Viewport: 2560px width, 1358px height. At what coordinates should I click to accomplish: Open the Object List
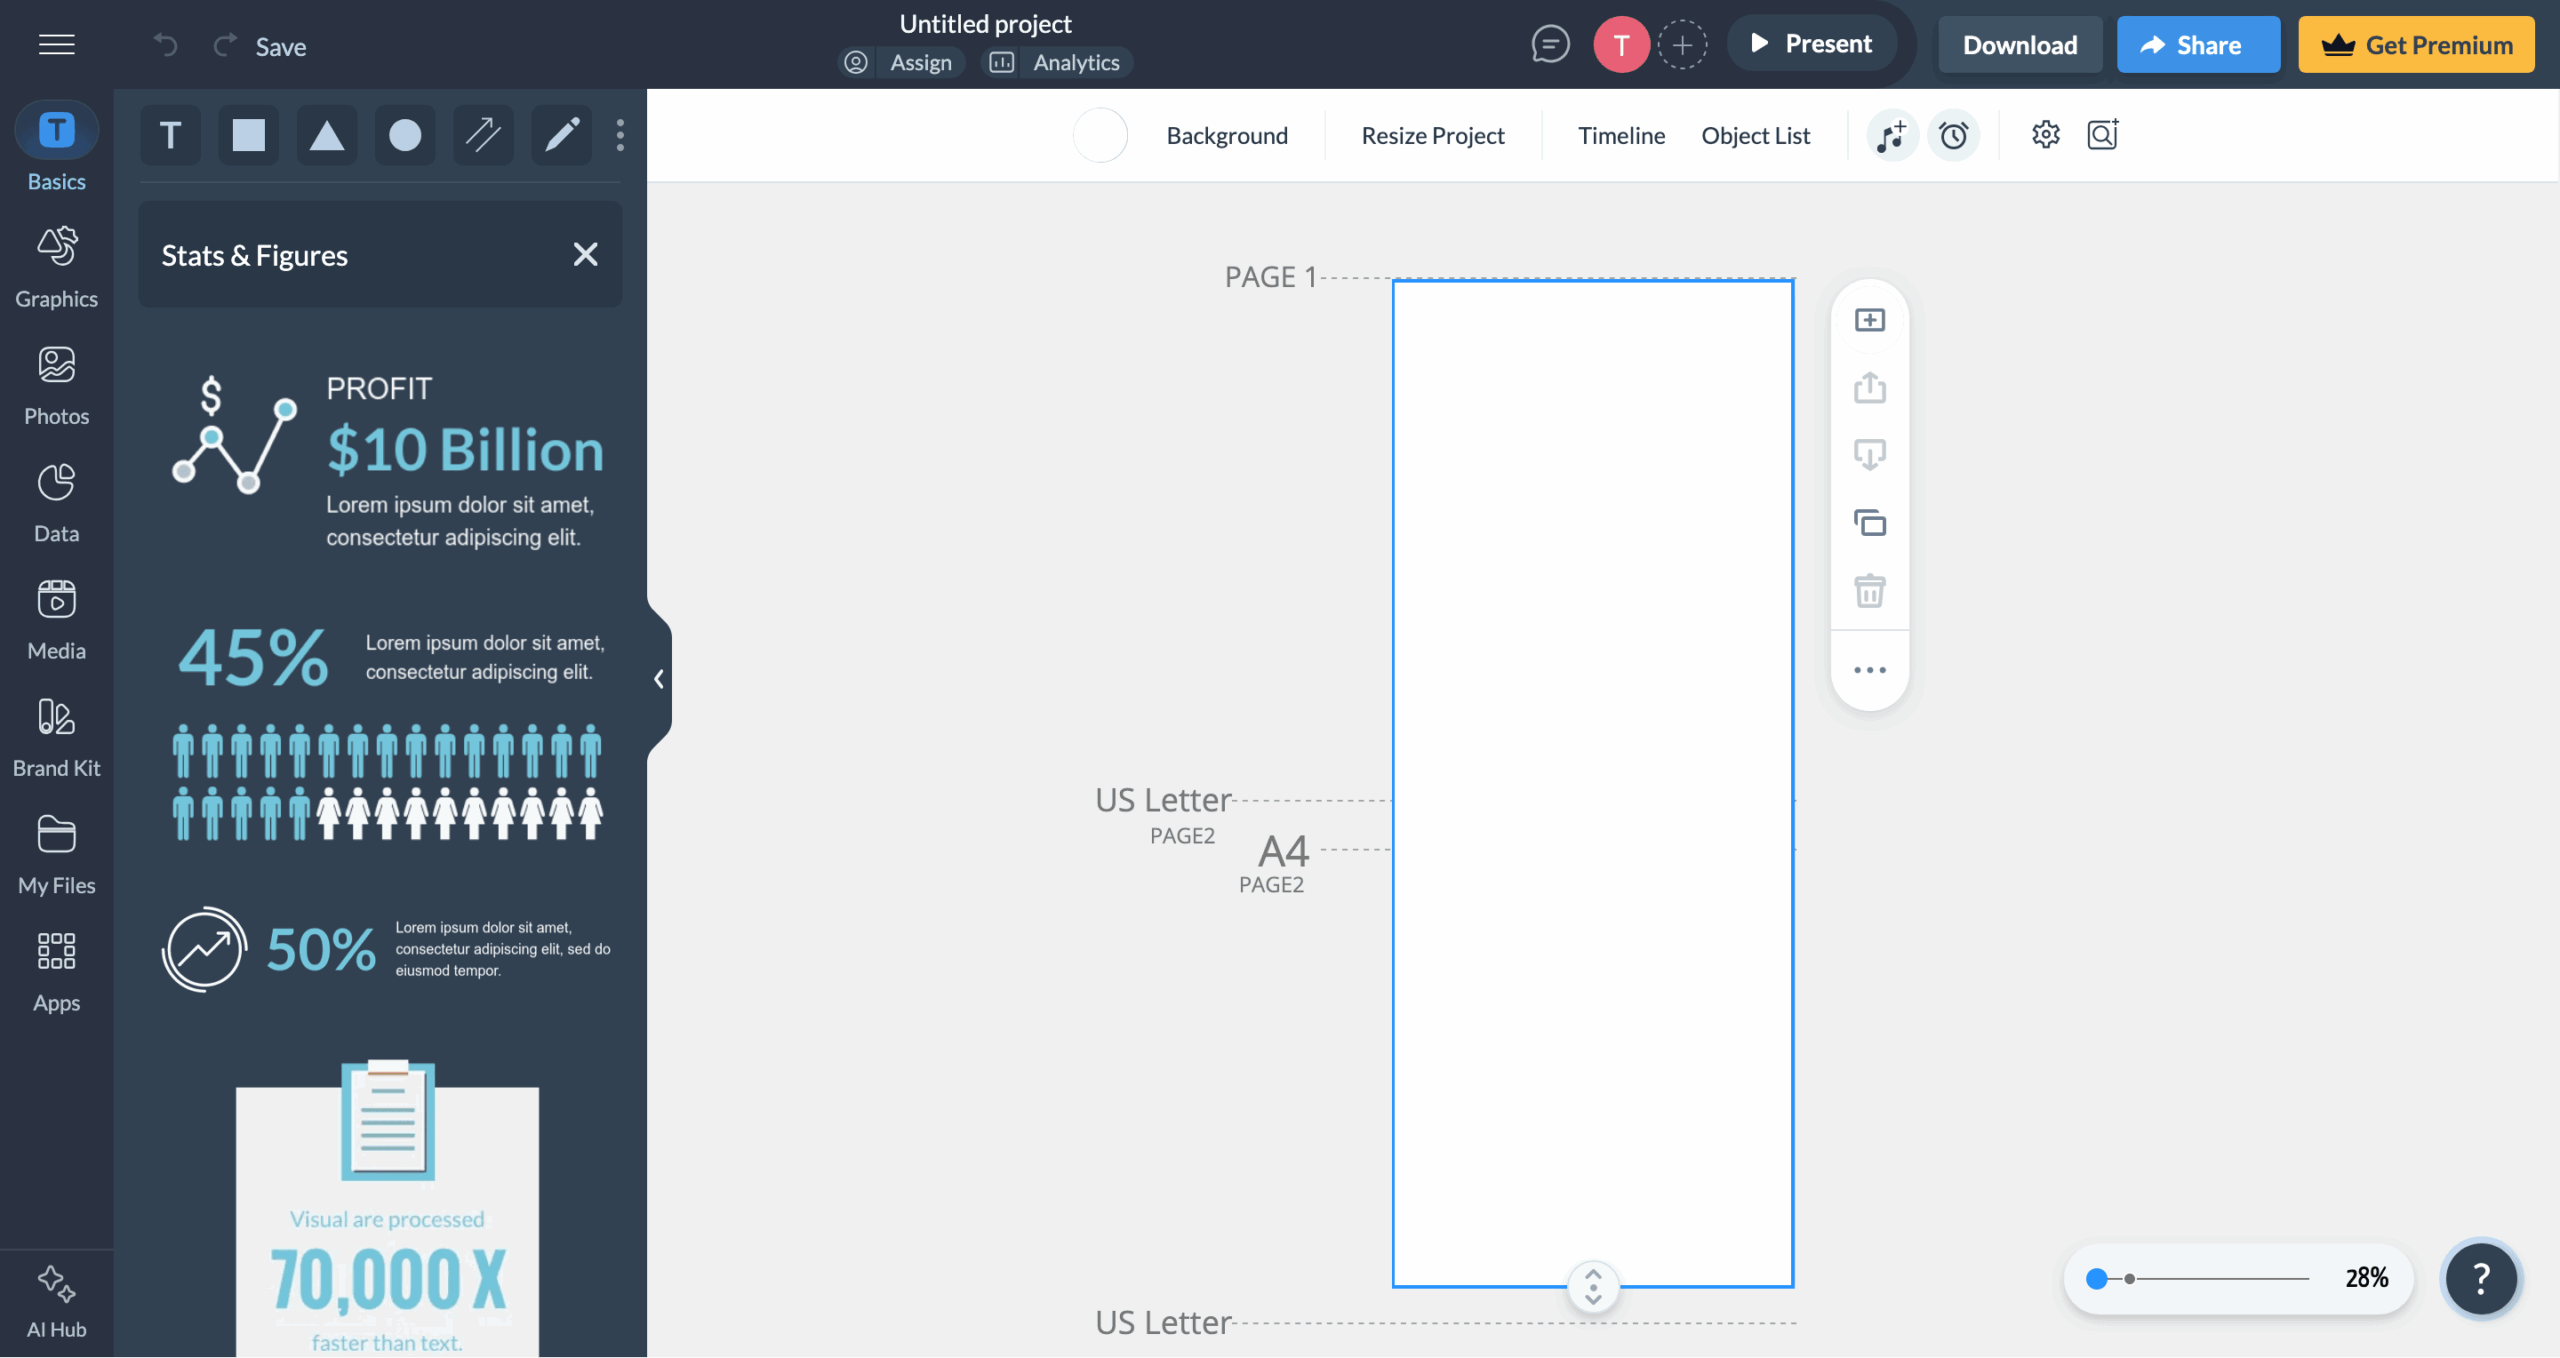pyautogui.click(x=1755, y=135)
